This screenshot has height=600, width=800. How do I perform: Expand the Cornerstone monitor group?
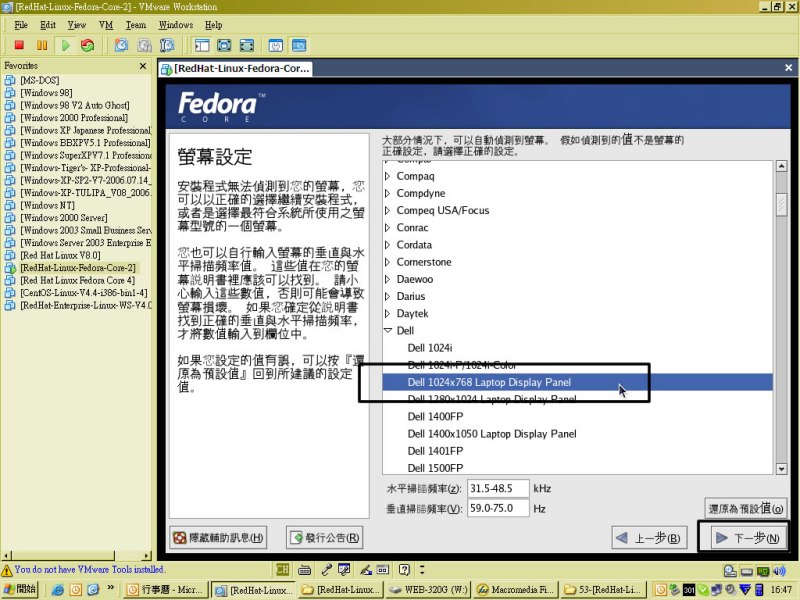click(387, 262)
